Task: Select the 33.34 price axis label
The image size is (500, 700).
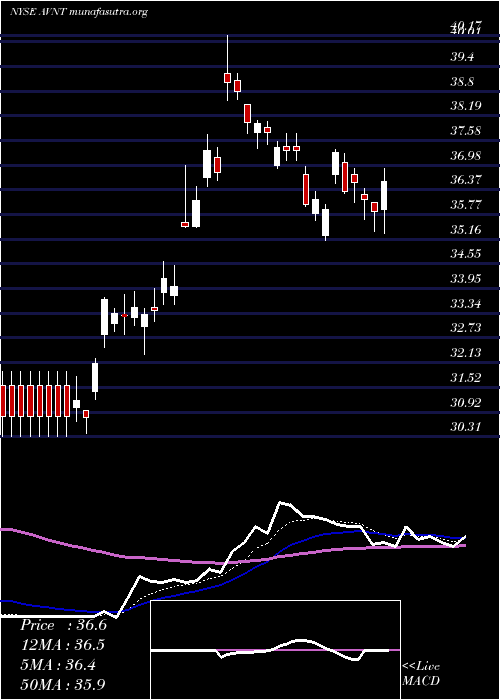Action: pos(466,304)
